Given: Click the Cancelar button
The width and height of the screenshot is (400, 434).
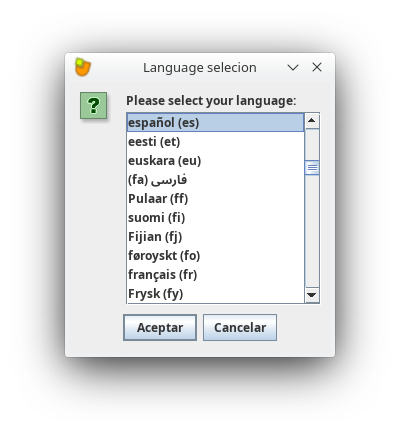Looking at the screenshot, I should (240, 327).
